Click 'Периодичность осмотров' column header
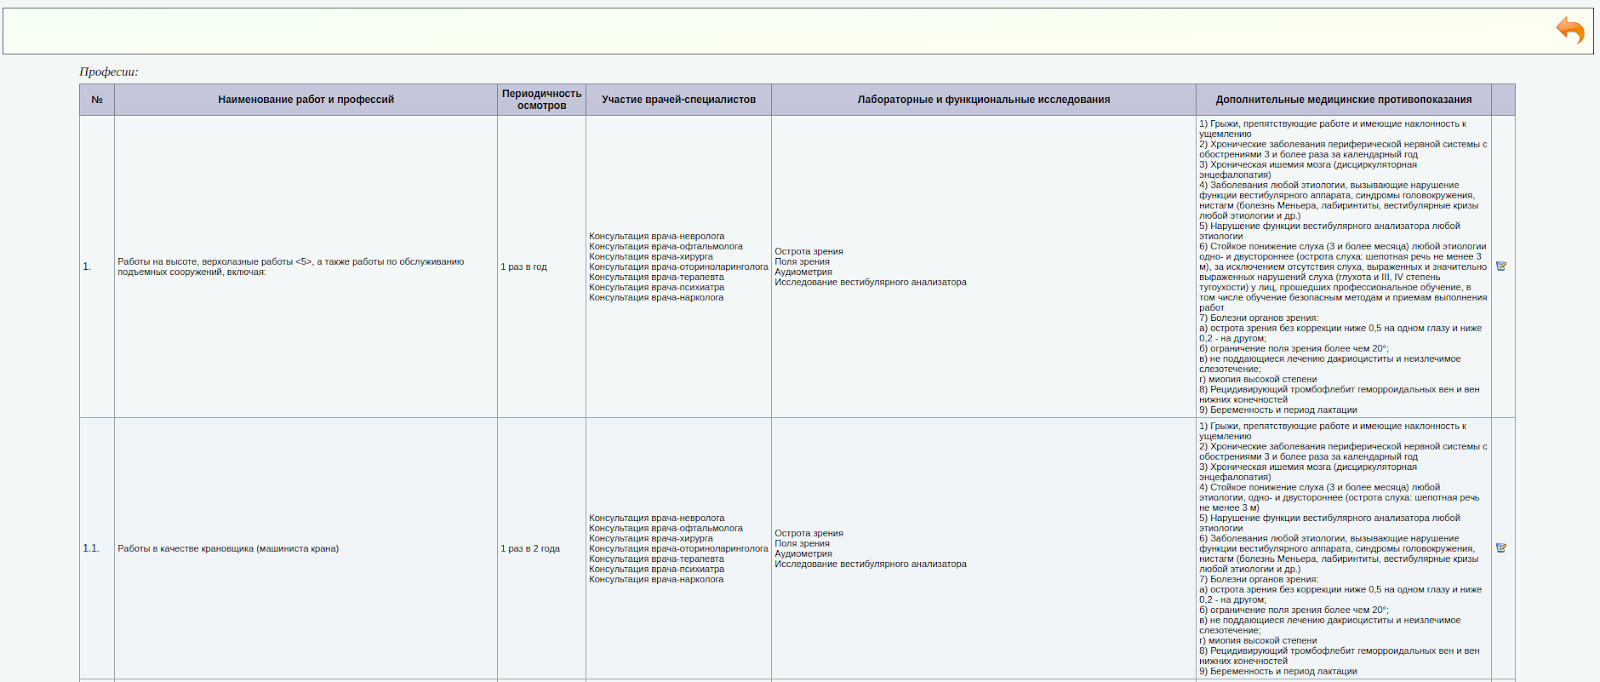 pos(541,100)
